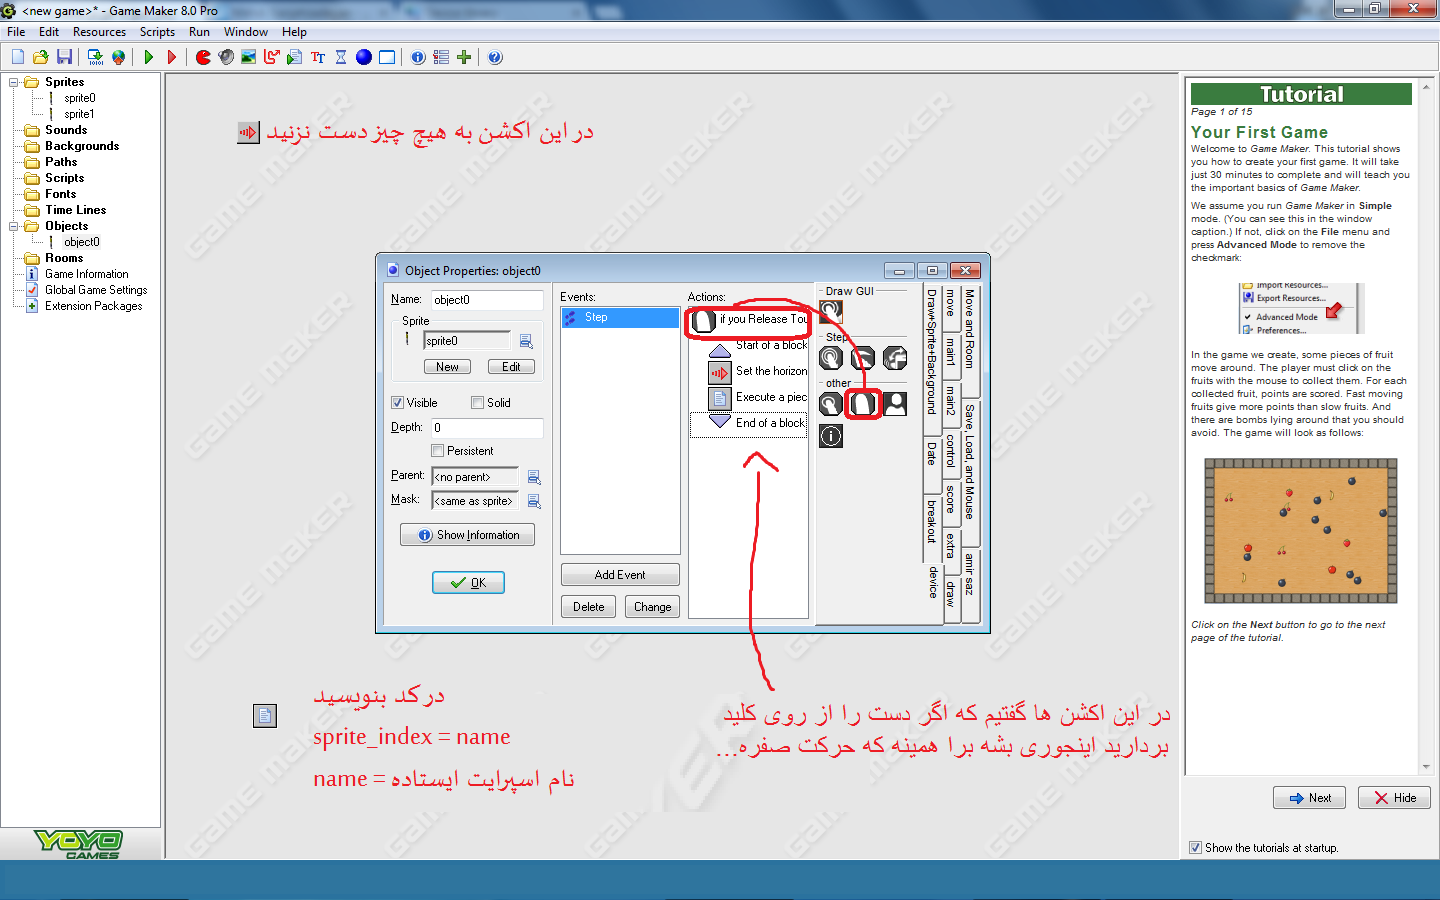The image size is (1440, 900).
Task: Click the Create executable toolbar icon
Action: pos(95,57)
